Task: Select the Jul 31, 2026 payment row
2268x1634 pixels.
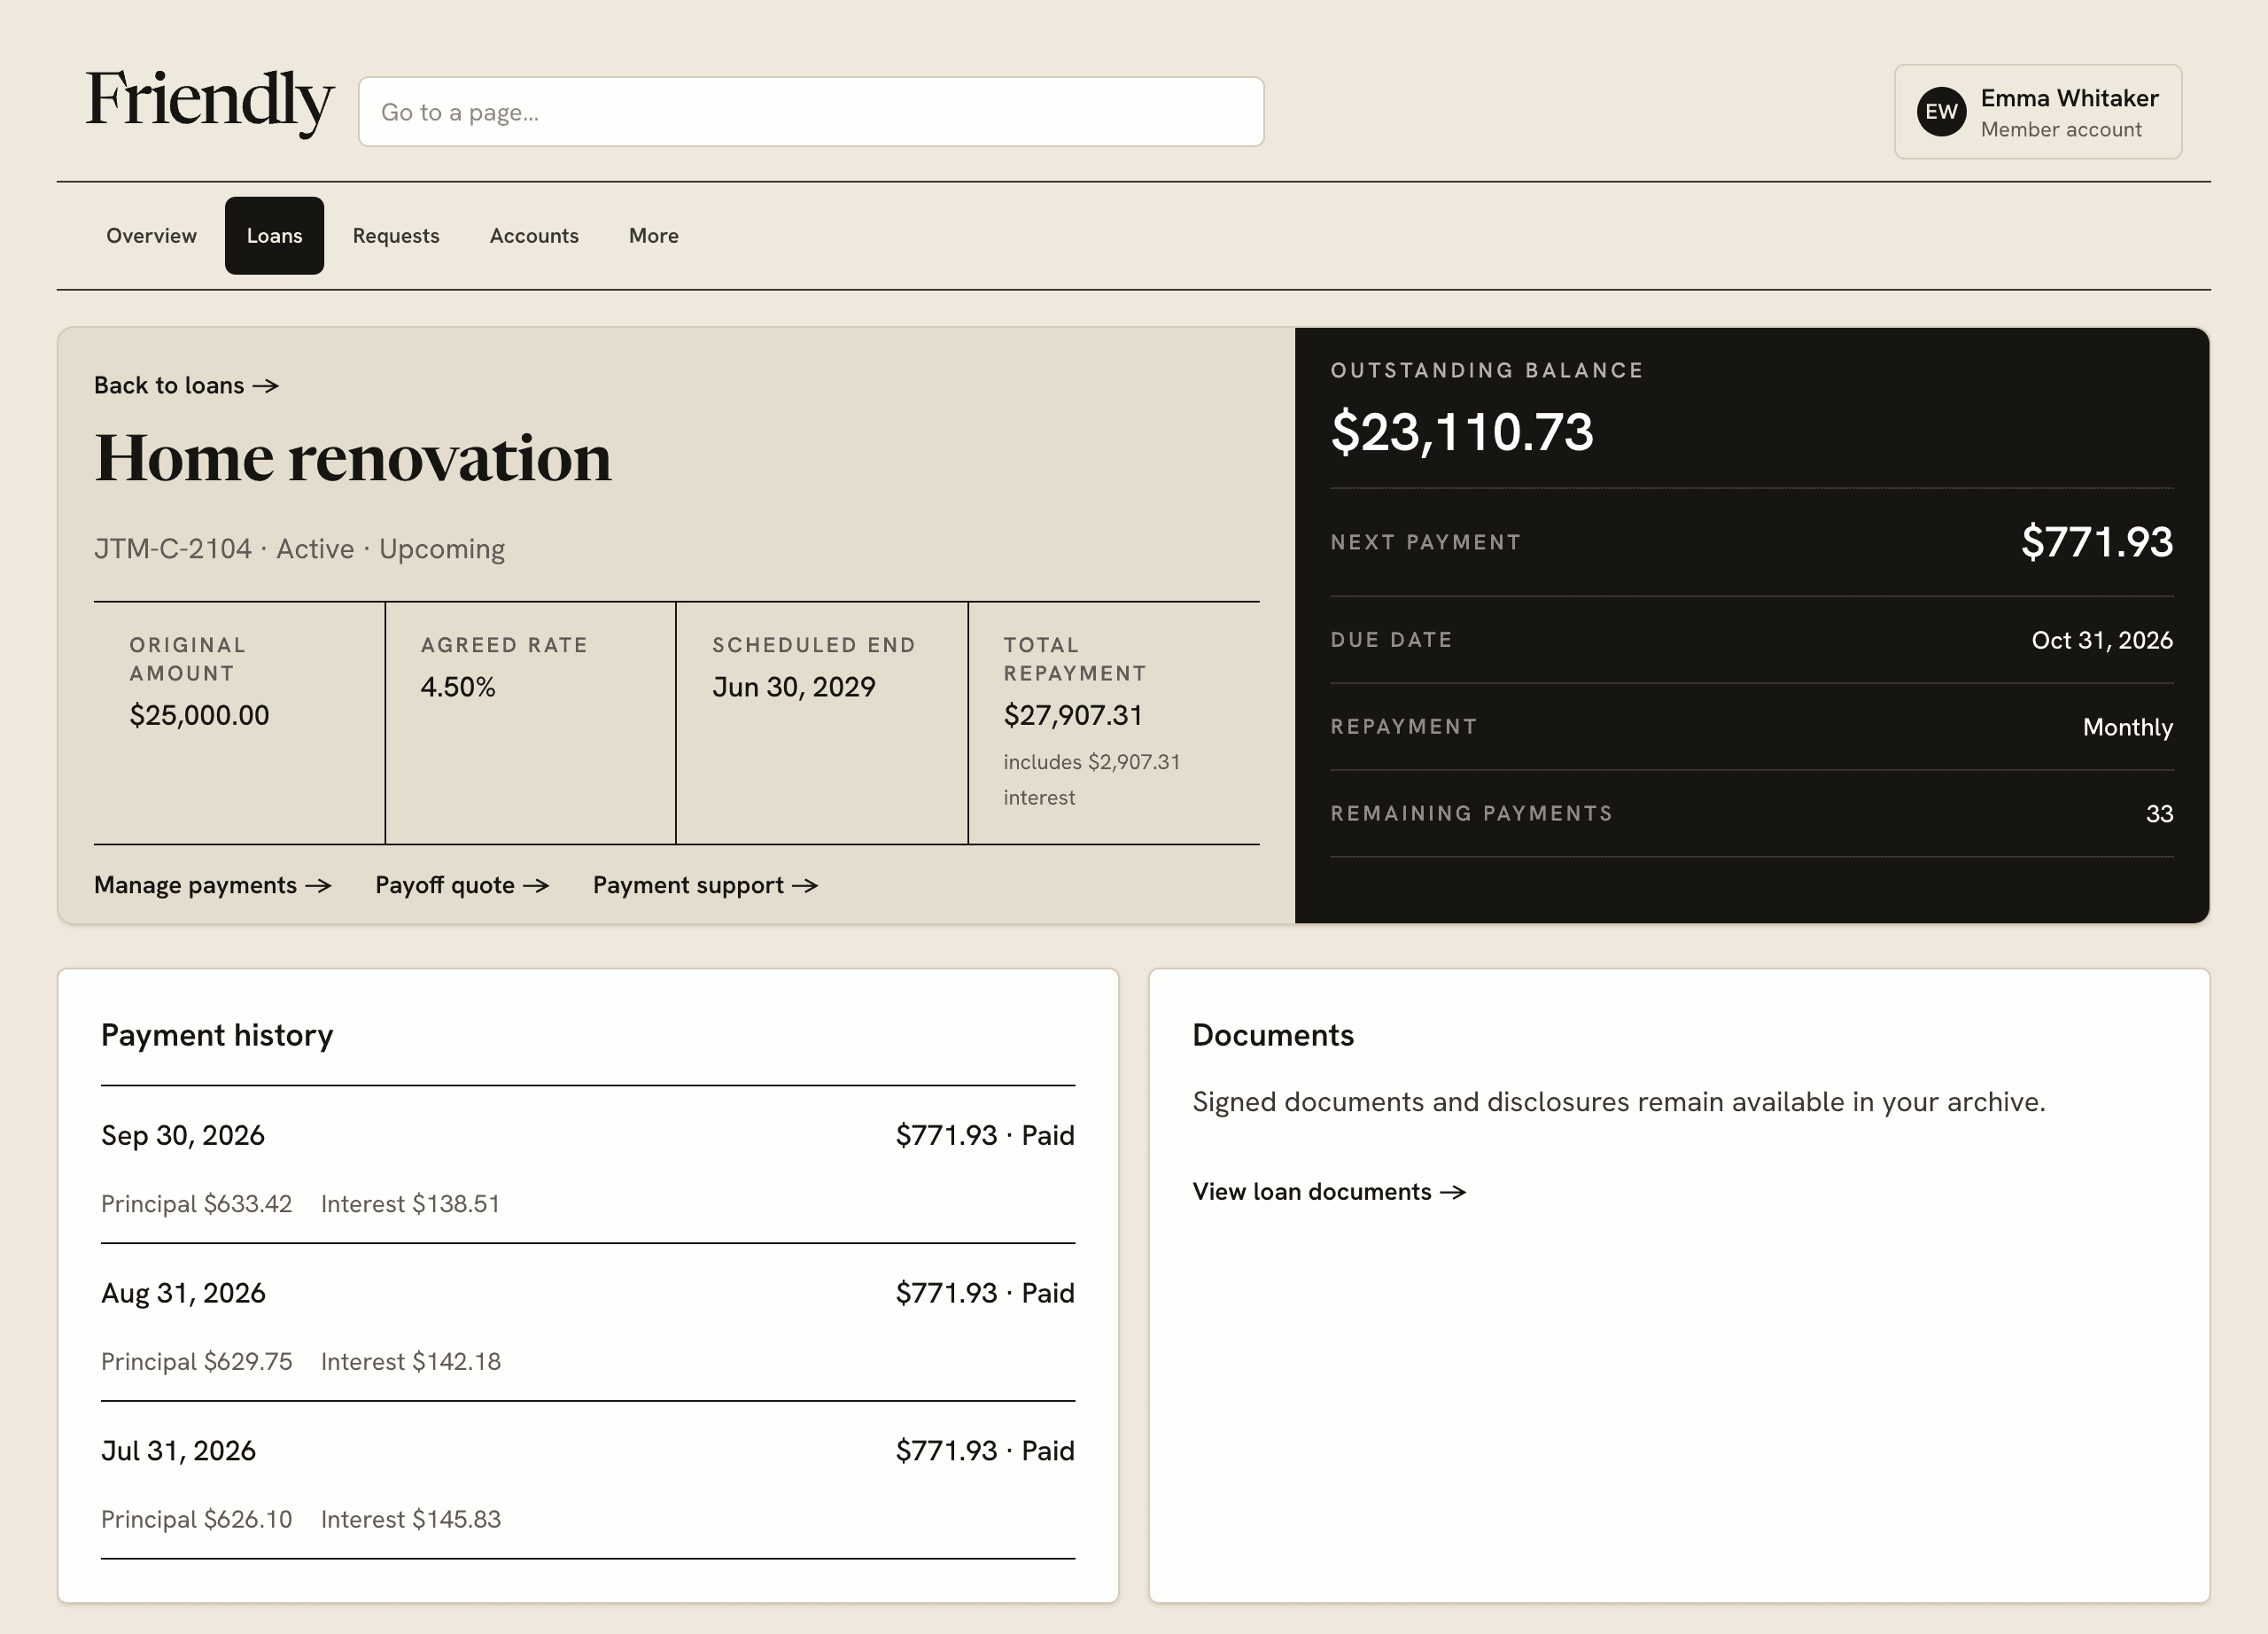Action: pyautogui.click(x=588, y=1482)
